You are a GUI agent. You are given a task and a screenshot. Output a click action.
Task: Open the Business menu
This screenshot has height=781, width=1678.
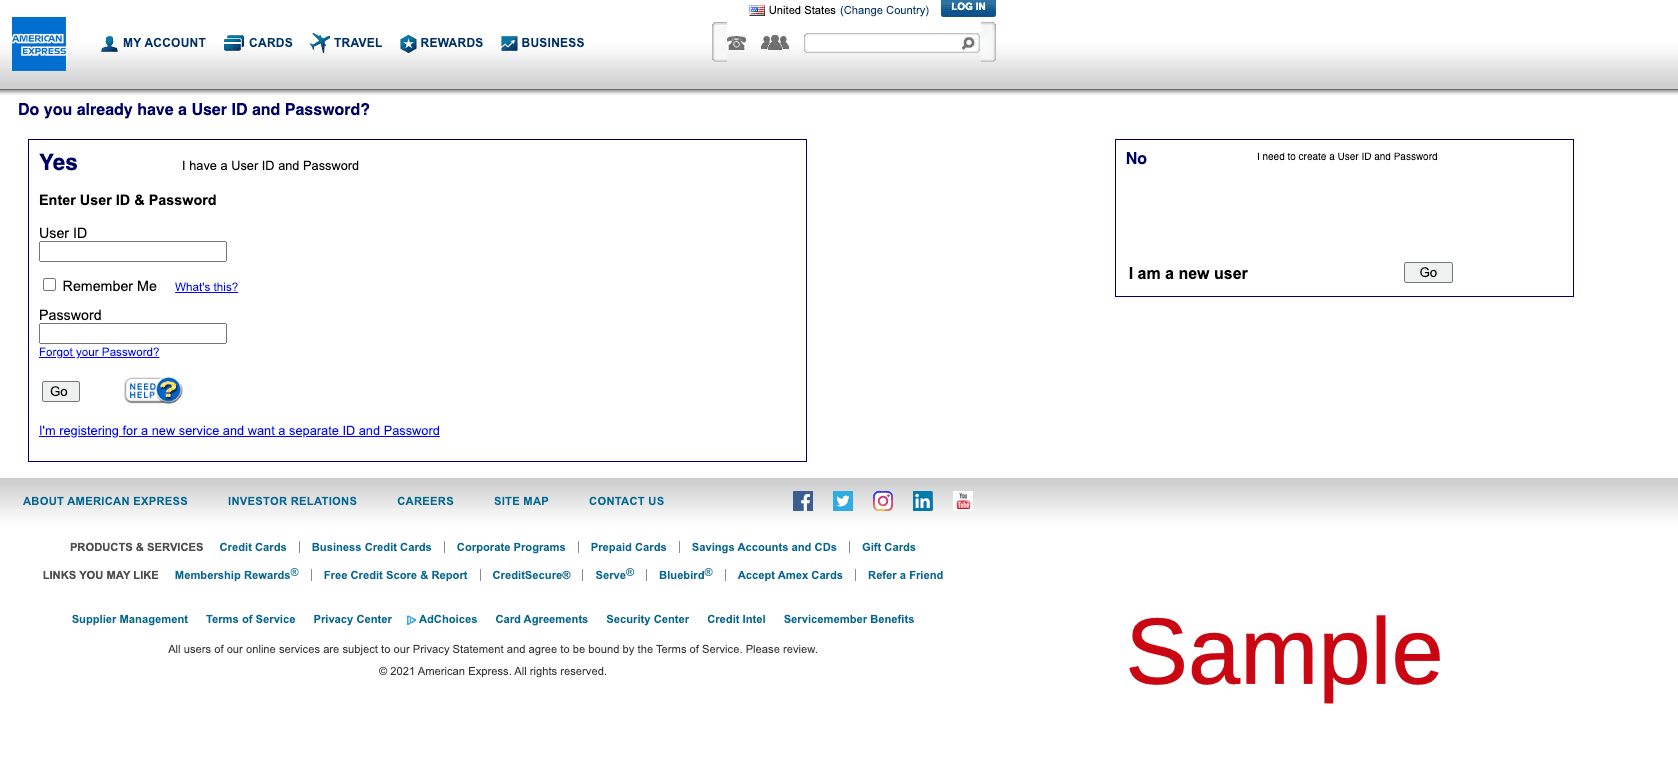point(542,43)
